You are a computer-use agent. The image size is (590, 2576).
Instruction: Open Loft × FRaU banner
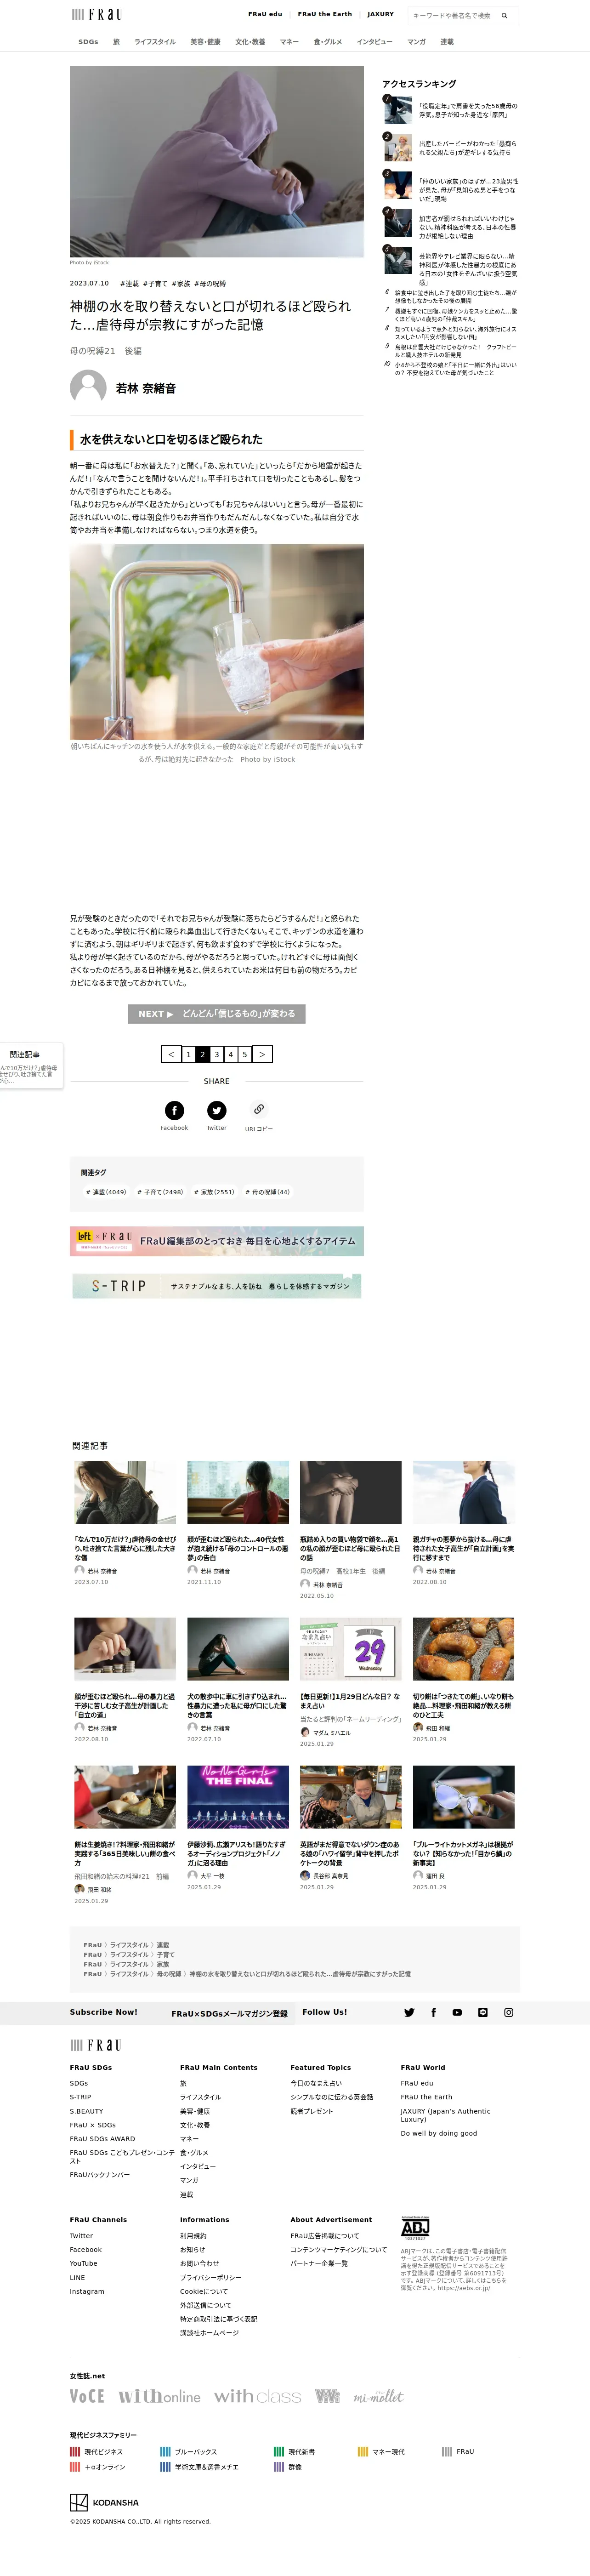point(217,1241)
